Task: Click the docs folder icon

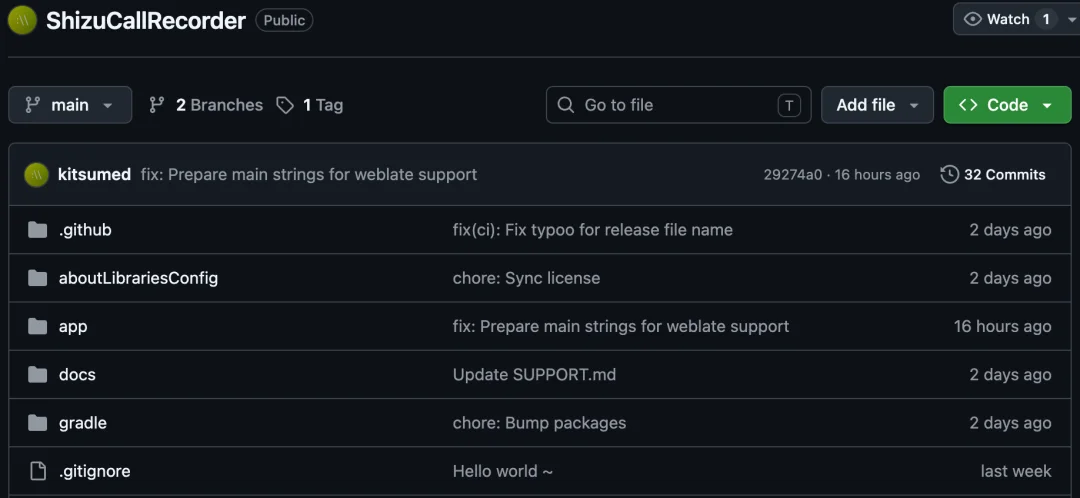Action: [x=37, y=374]
